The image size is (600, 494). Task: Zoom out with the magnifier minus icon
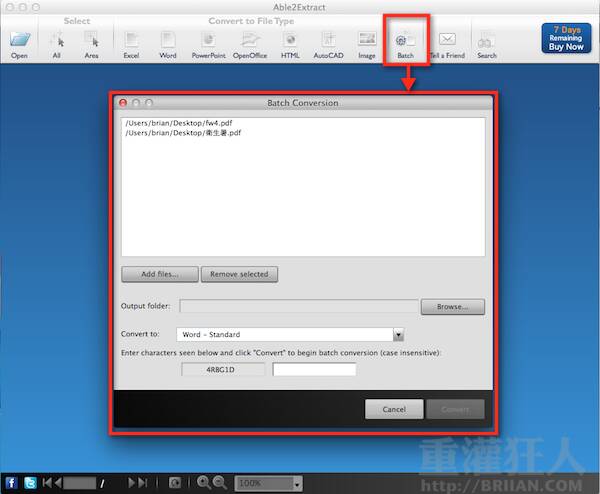220,483
